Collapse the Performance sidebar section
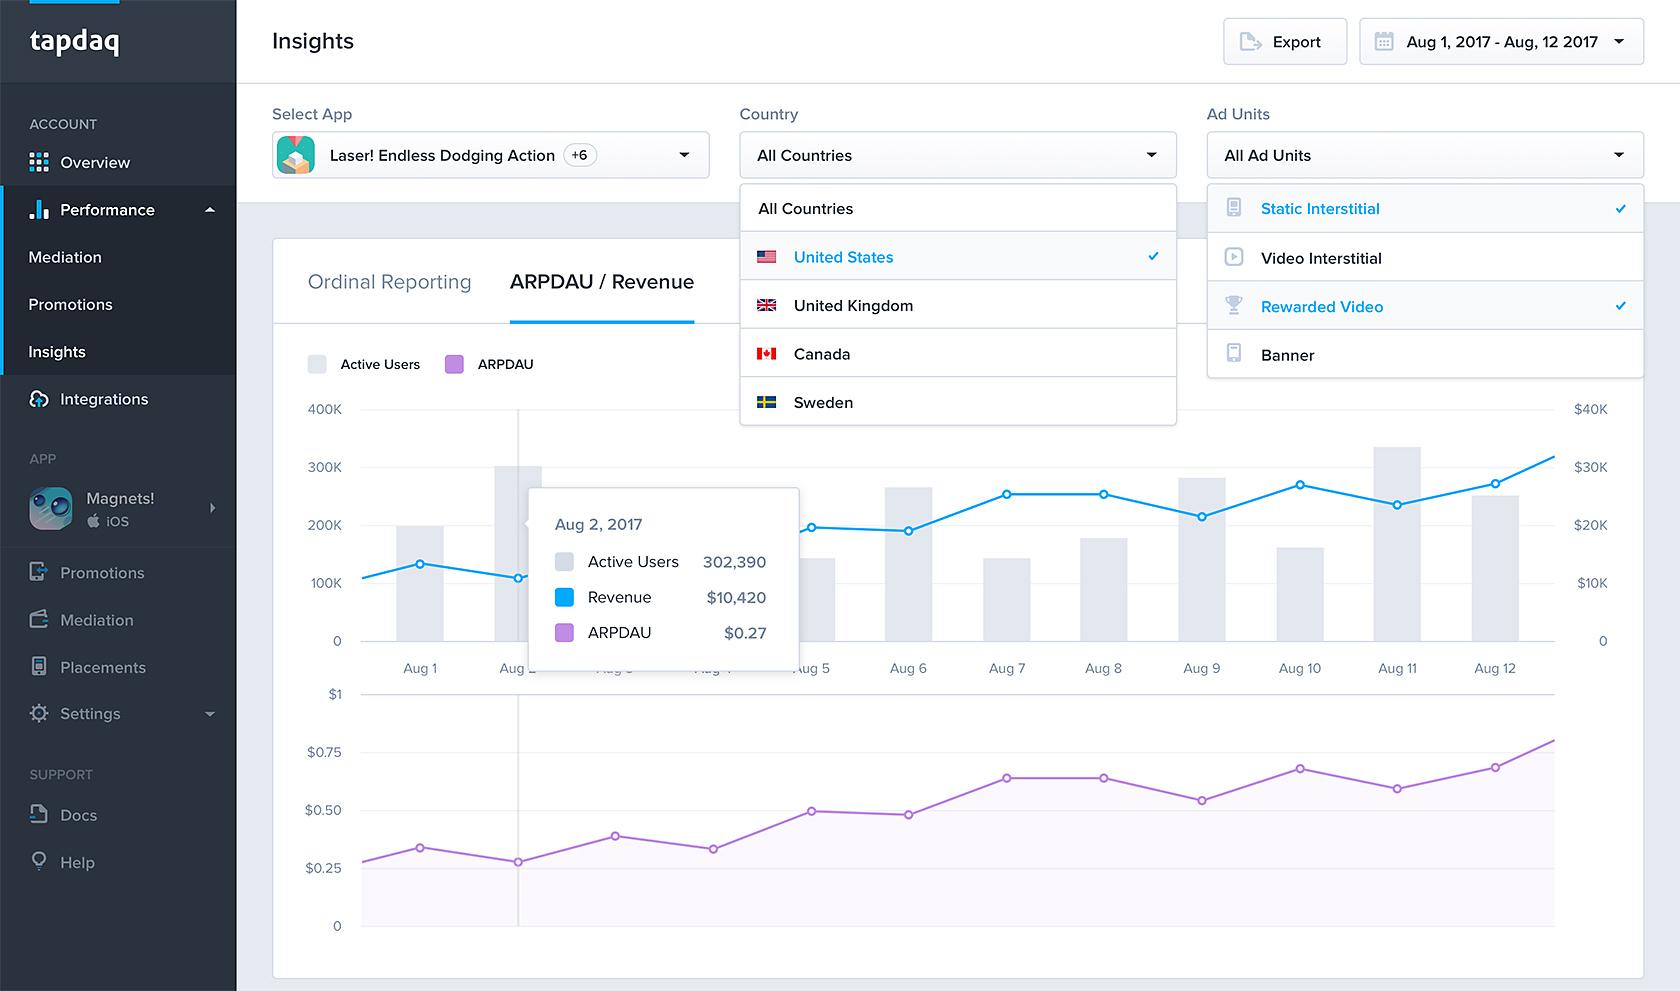 tap(210, 210)
